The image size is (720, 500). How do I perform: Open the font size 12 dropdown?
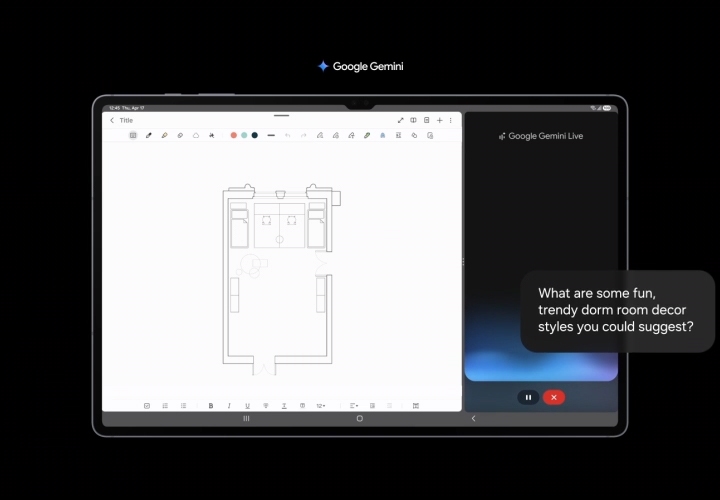coord(321,406)
